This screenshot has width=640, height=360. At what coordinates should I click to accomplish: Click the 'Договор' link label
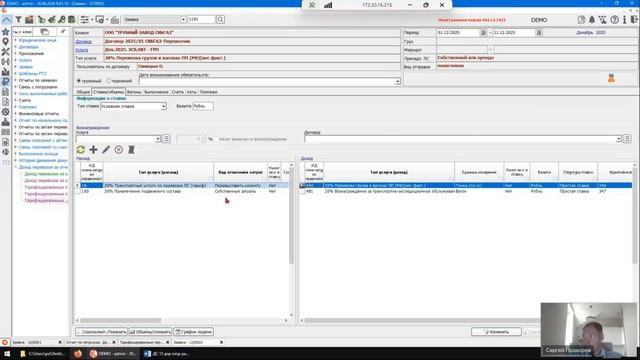click(x=83, y=42)
